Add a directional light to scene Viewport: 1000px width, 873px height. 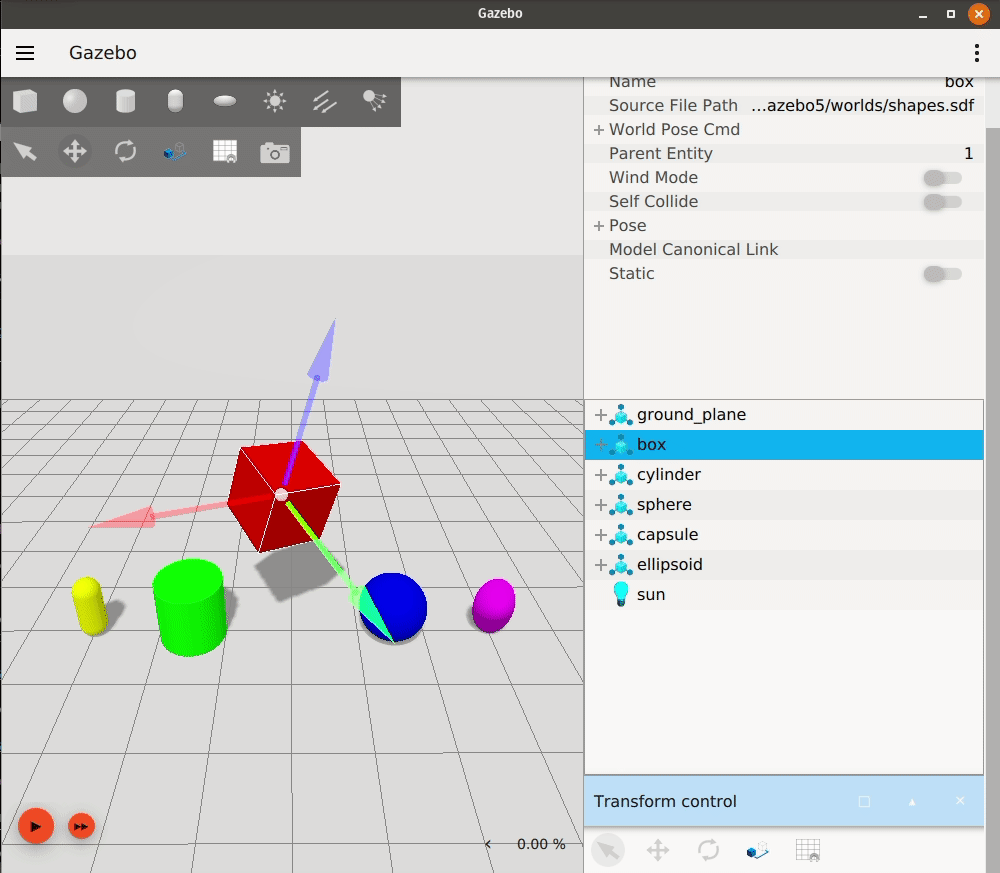325,101
